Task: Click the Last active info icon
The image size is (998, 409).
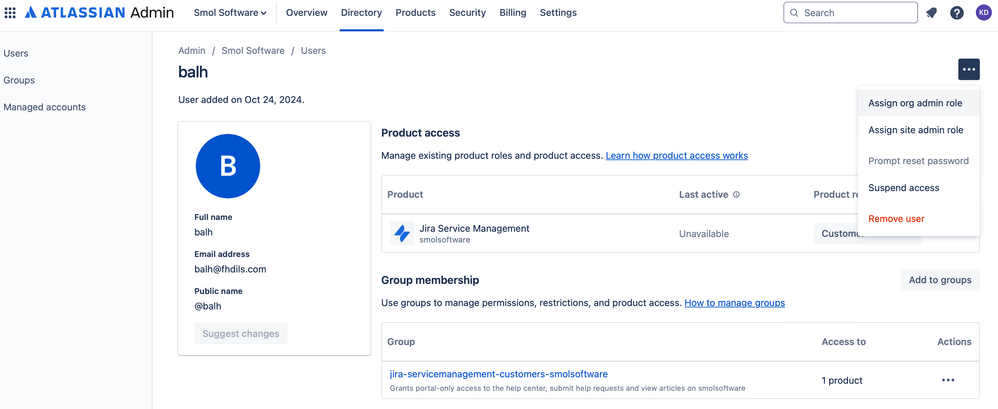Action: (737, 195)
